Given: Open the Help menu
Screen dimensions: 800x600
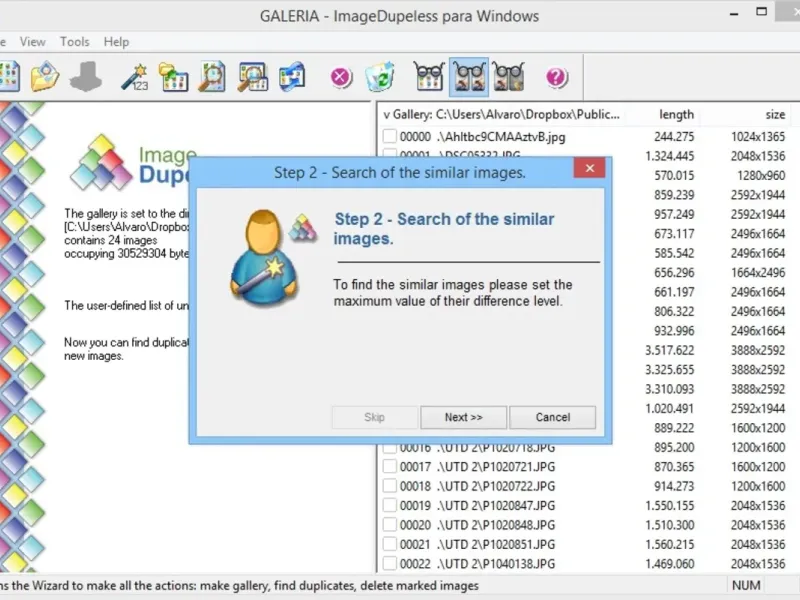Looking at the screenshot, I should 116,42.
